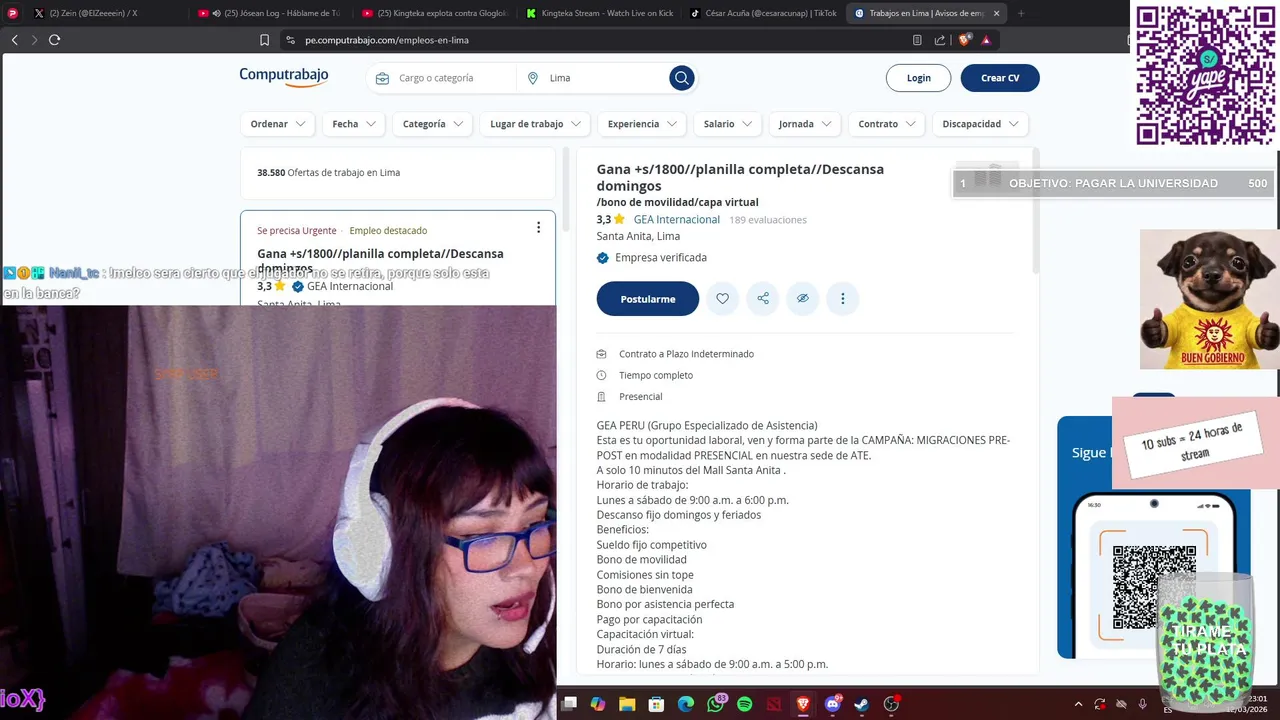Open WhatsApp from the taskbar
Screen dimensions: 1280x720
pyautogui.click(x=715, y=704)
